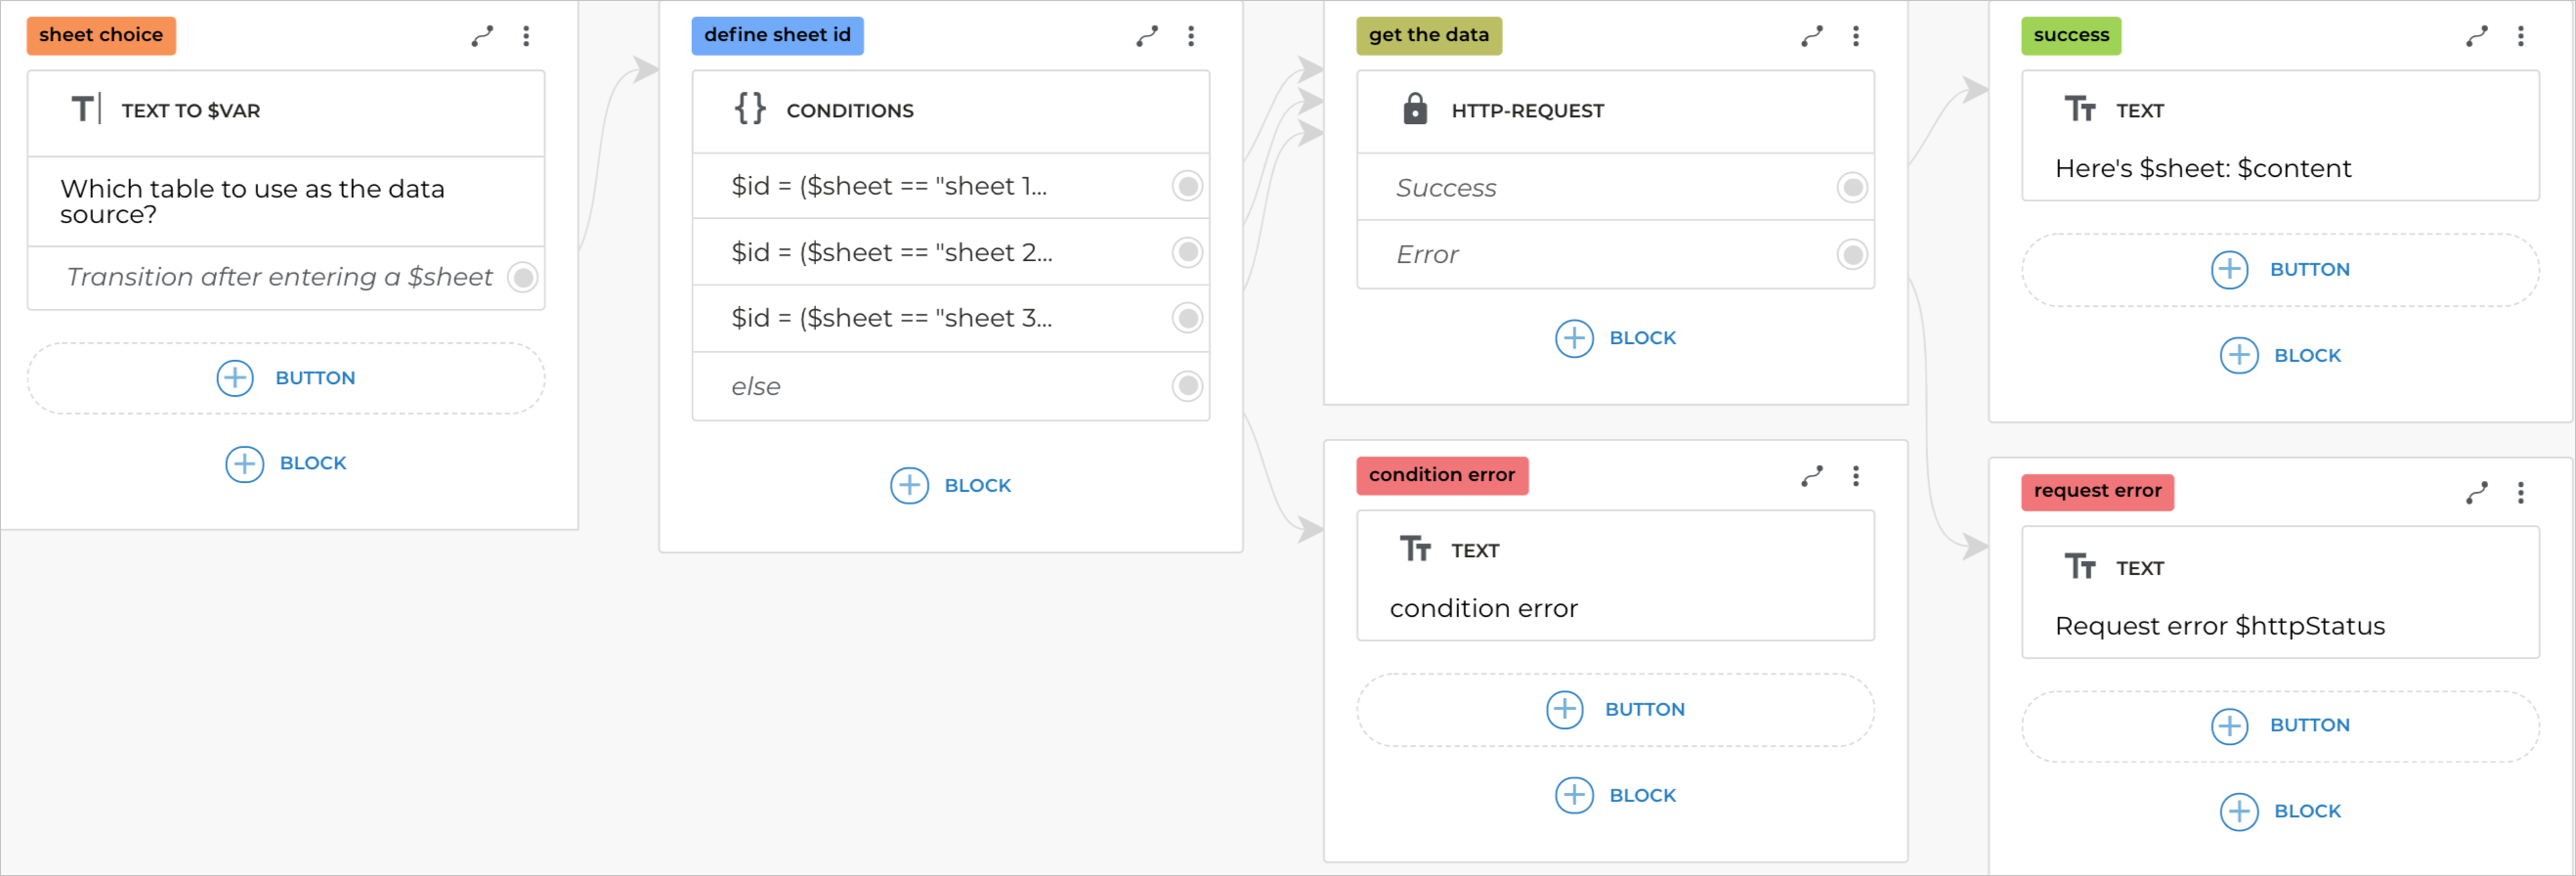Image resolution: width=2576 pixels, height=876 pixels.
Task: Click the Tt icon in condition error block
Action: [x=1418, y=548]
